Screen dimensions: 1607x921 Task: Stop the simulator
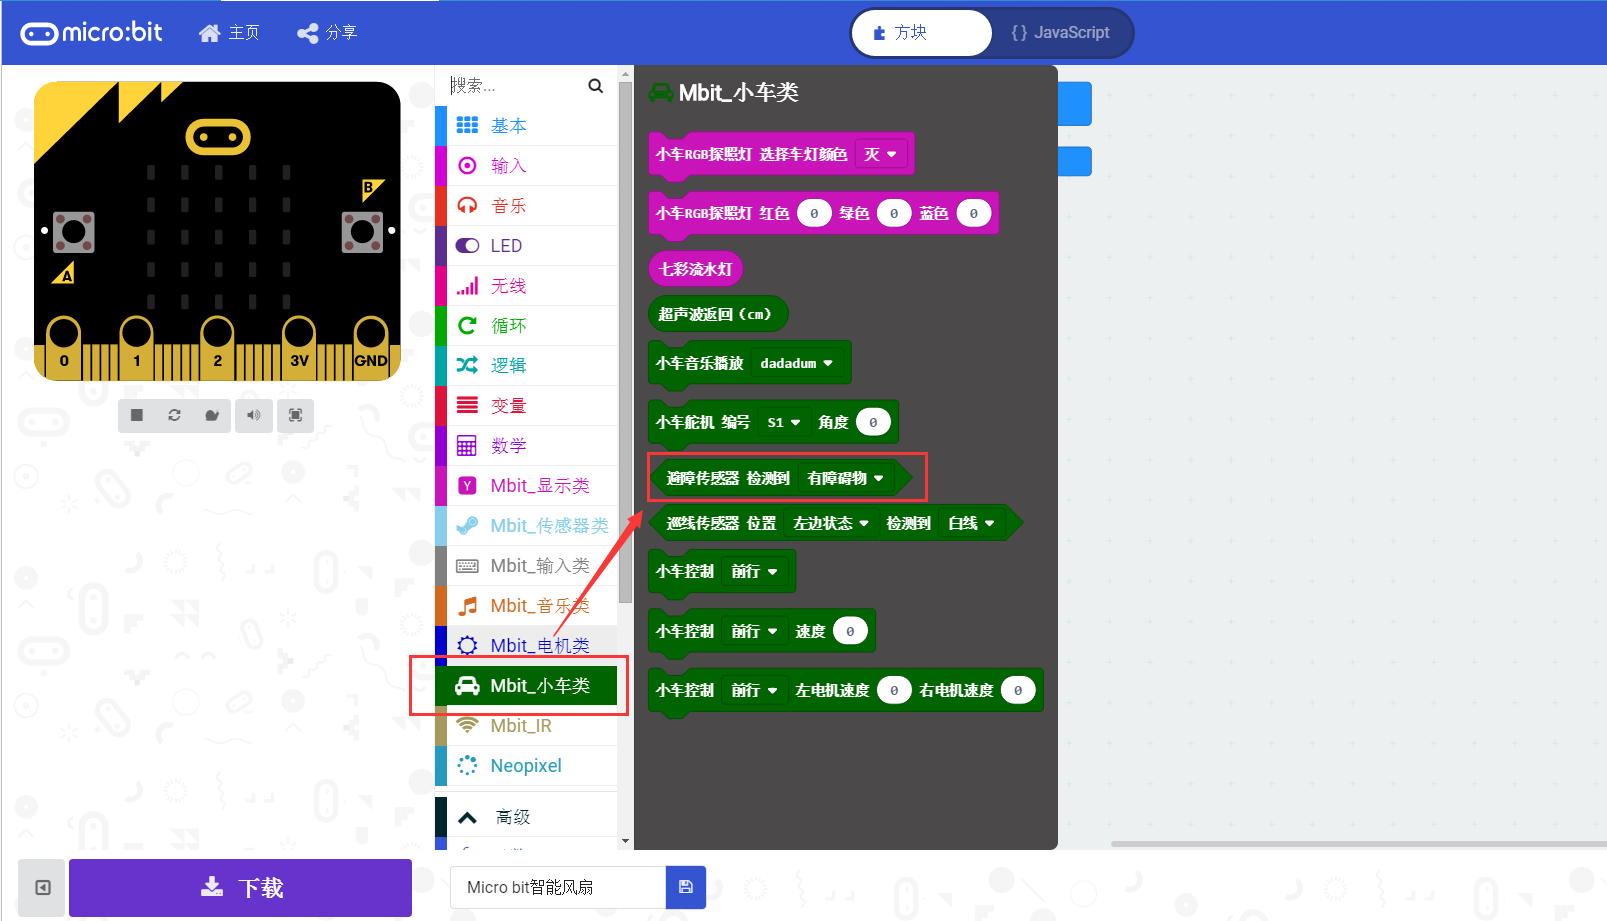(x=137, y=415)
